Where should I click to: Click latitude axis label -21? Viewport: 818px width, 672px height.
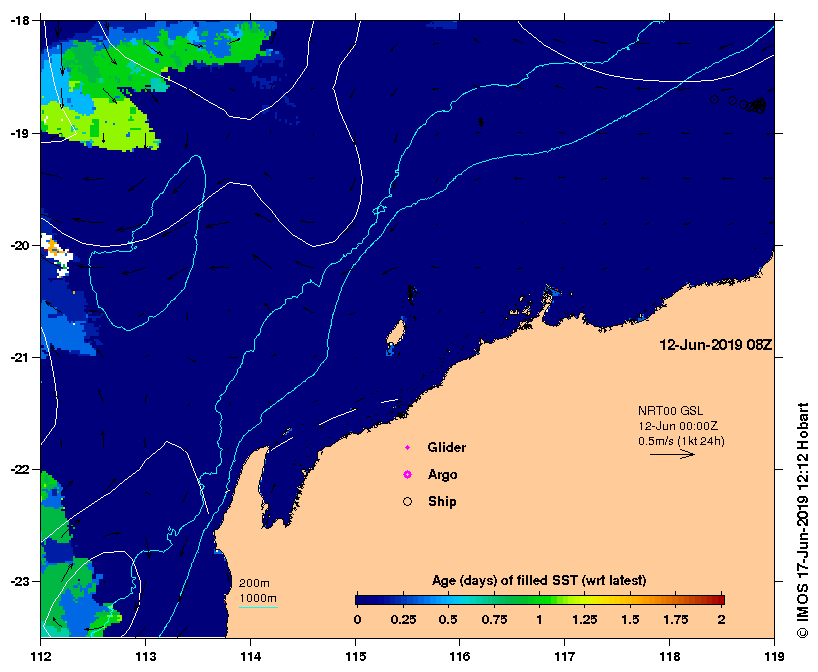(x=21, y=357)
